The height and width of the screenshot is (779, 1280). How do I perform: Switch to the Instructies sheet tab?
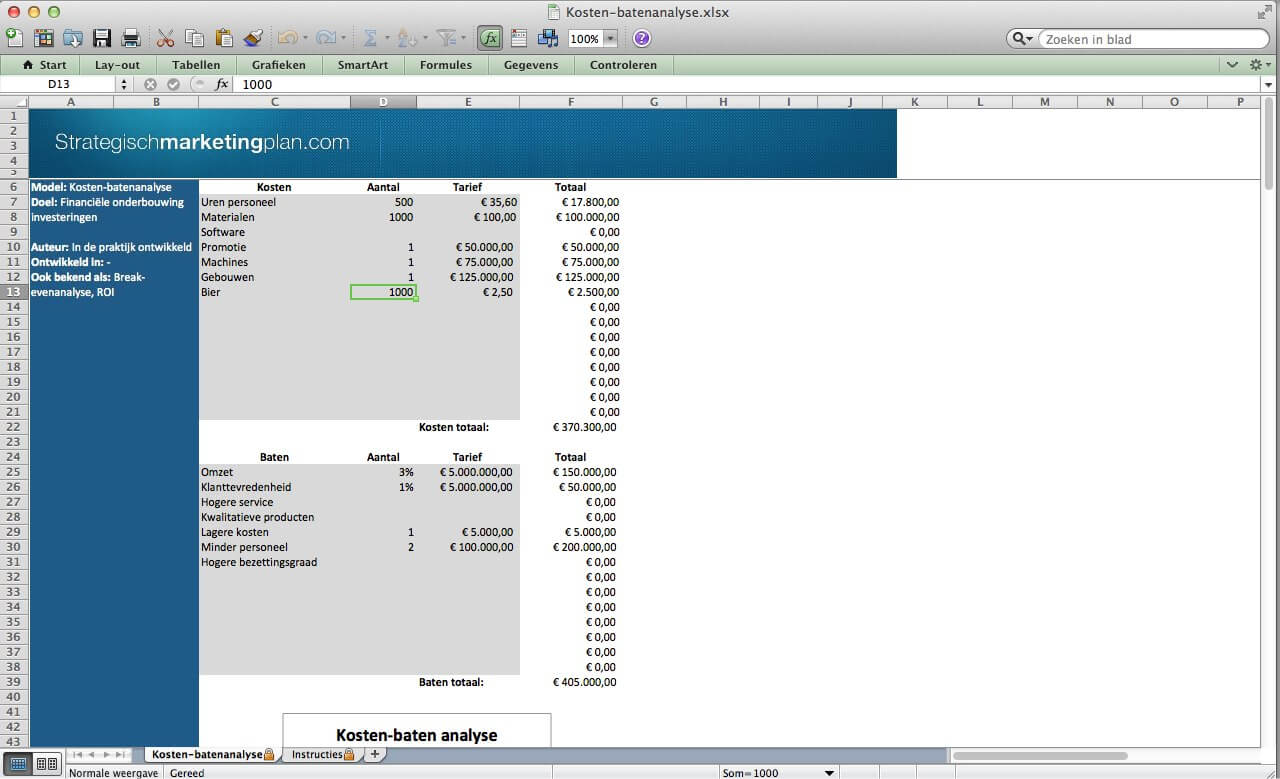click(317, 754)
